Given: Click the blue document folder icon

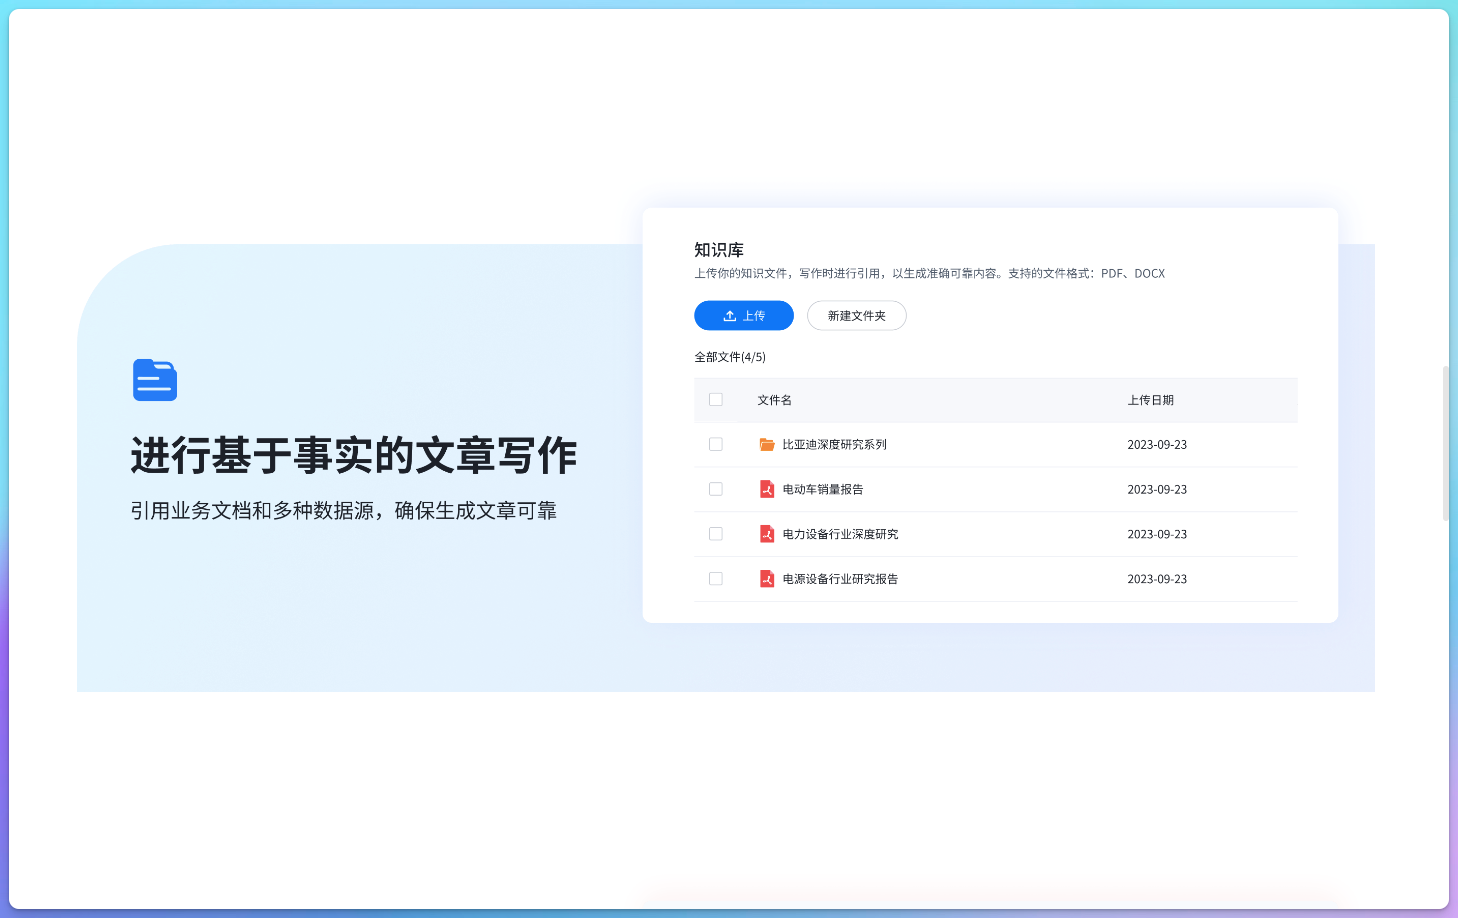Looking at the screenshot, I should [x=155, y=380].
